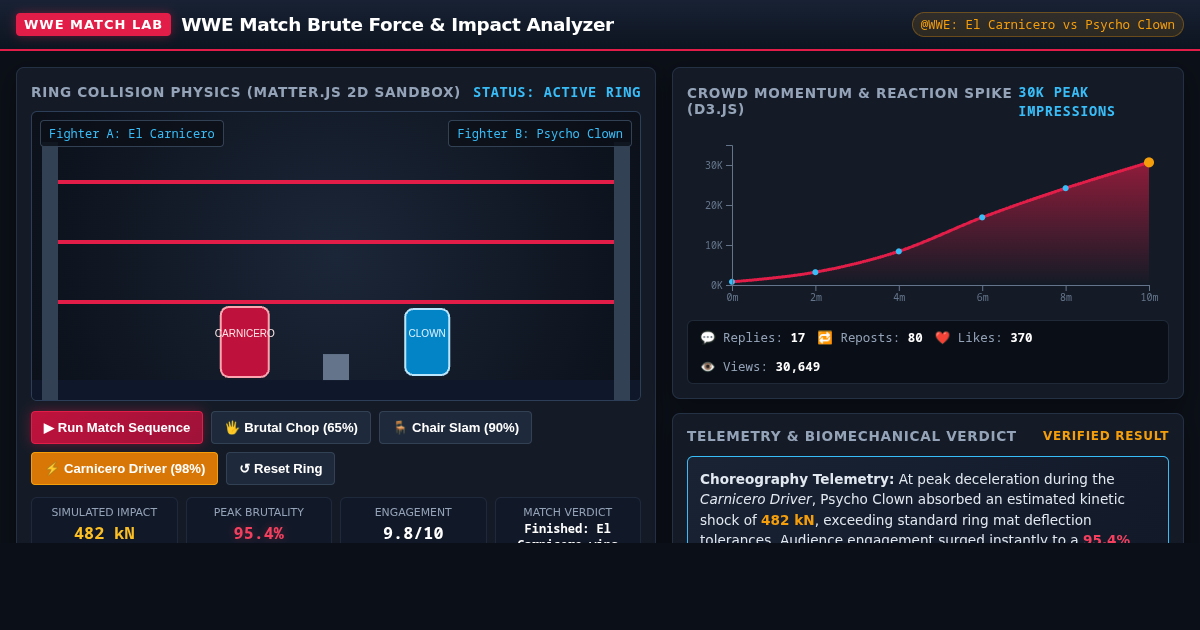This screenshot has width=1200, height=630.
Task: Click the chart data point at 2m
Action: point(815,272)
